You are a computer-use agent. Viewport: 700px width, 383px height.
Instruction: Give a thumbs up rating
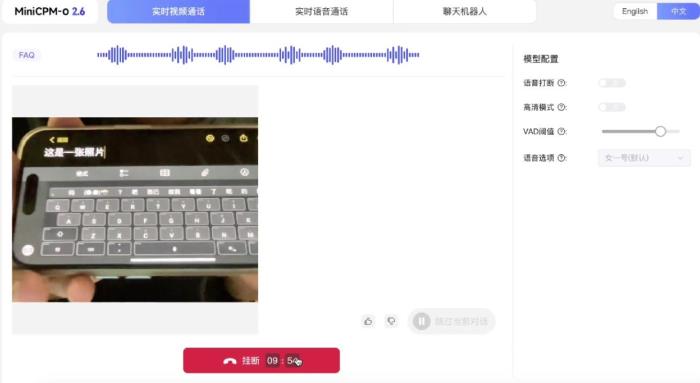pyautogui.click(x=368, y=321)
